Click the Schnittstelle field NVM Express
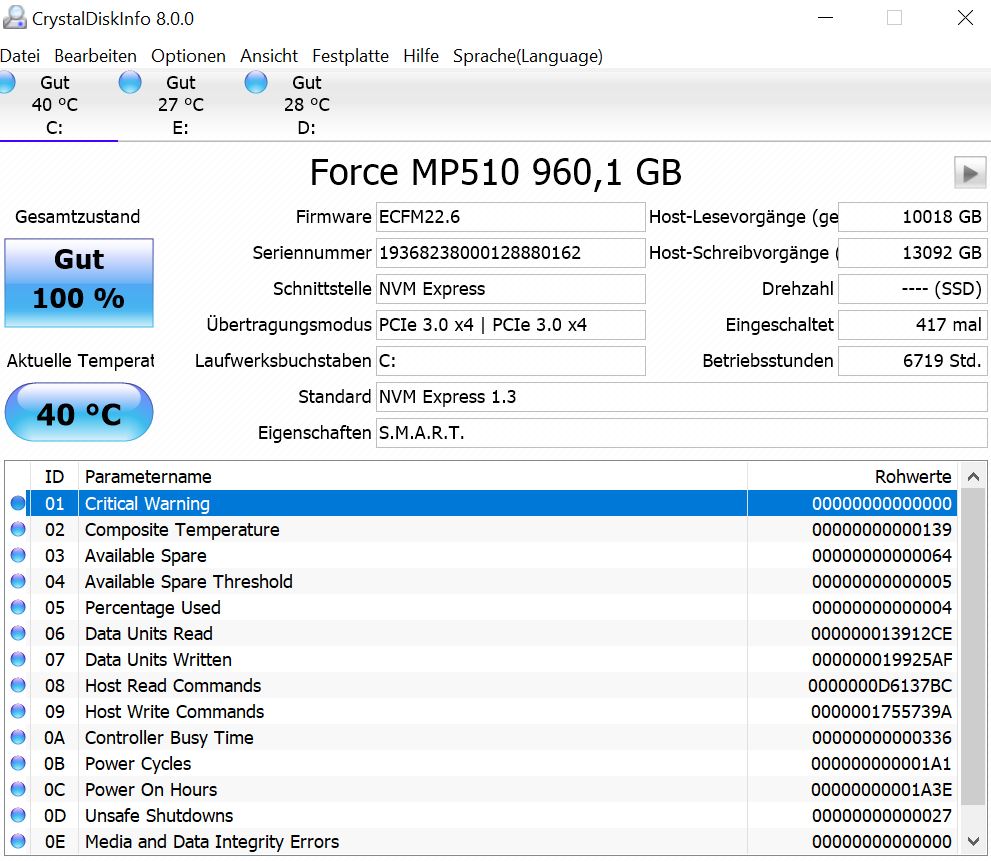This screenshot has width=991, height=861. 511,290
